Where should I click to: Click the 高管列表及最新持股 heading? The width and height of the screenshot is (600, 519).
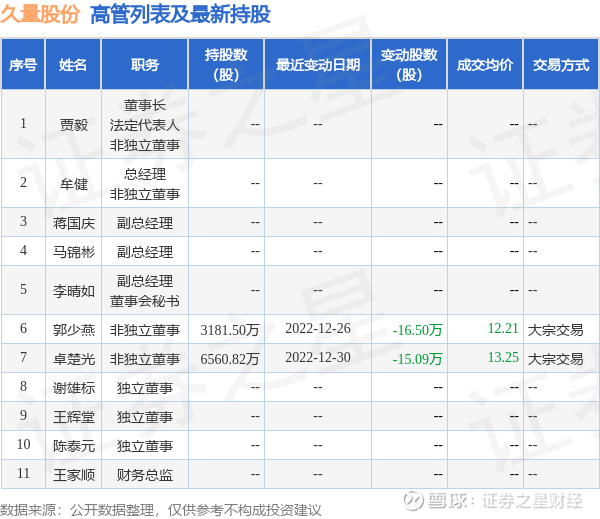tap(180, 14)
